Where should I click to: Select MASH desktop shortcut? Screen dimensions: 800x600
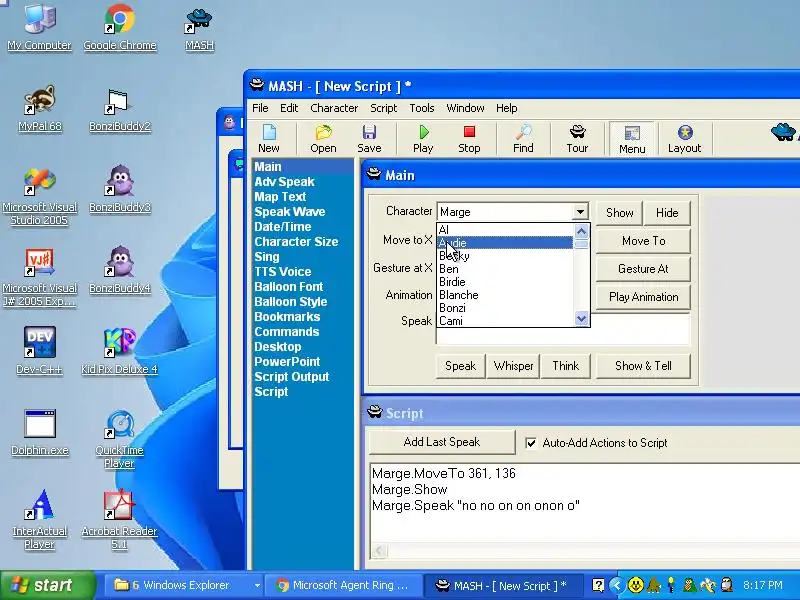pyautogui.click(x=199, y=28)
